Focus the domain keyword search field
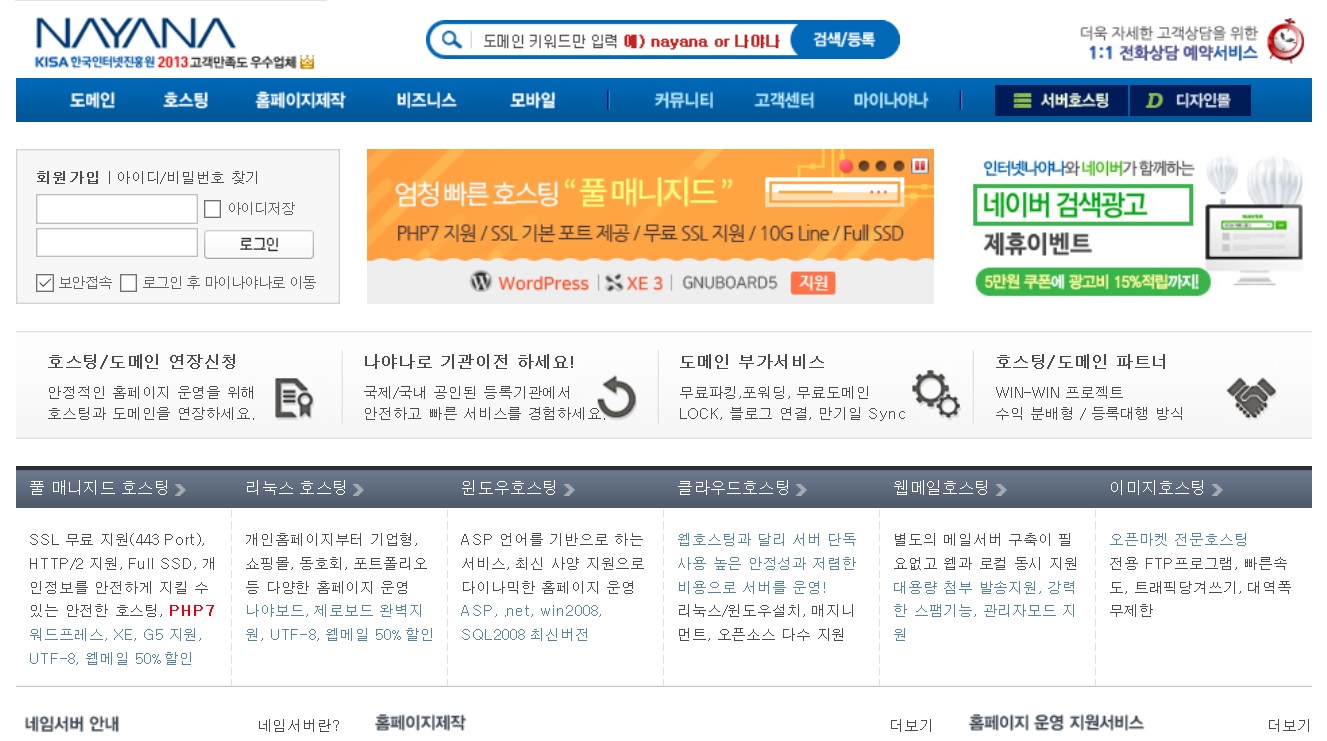 click(630, 41)
